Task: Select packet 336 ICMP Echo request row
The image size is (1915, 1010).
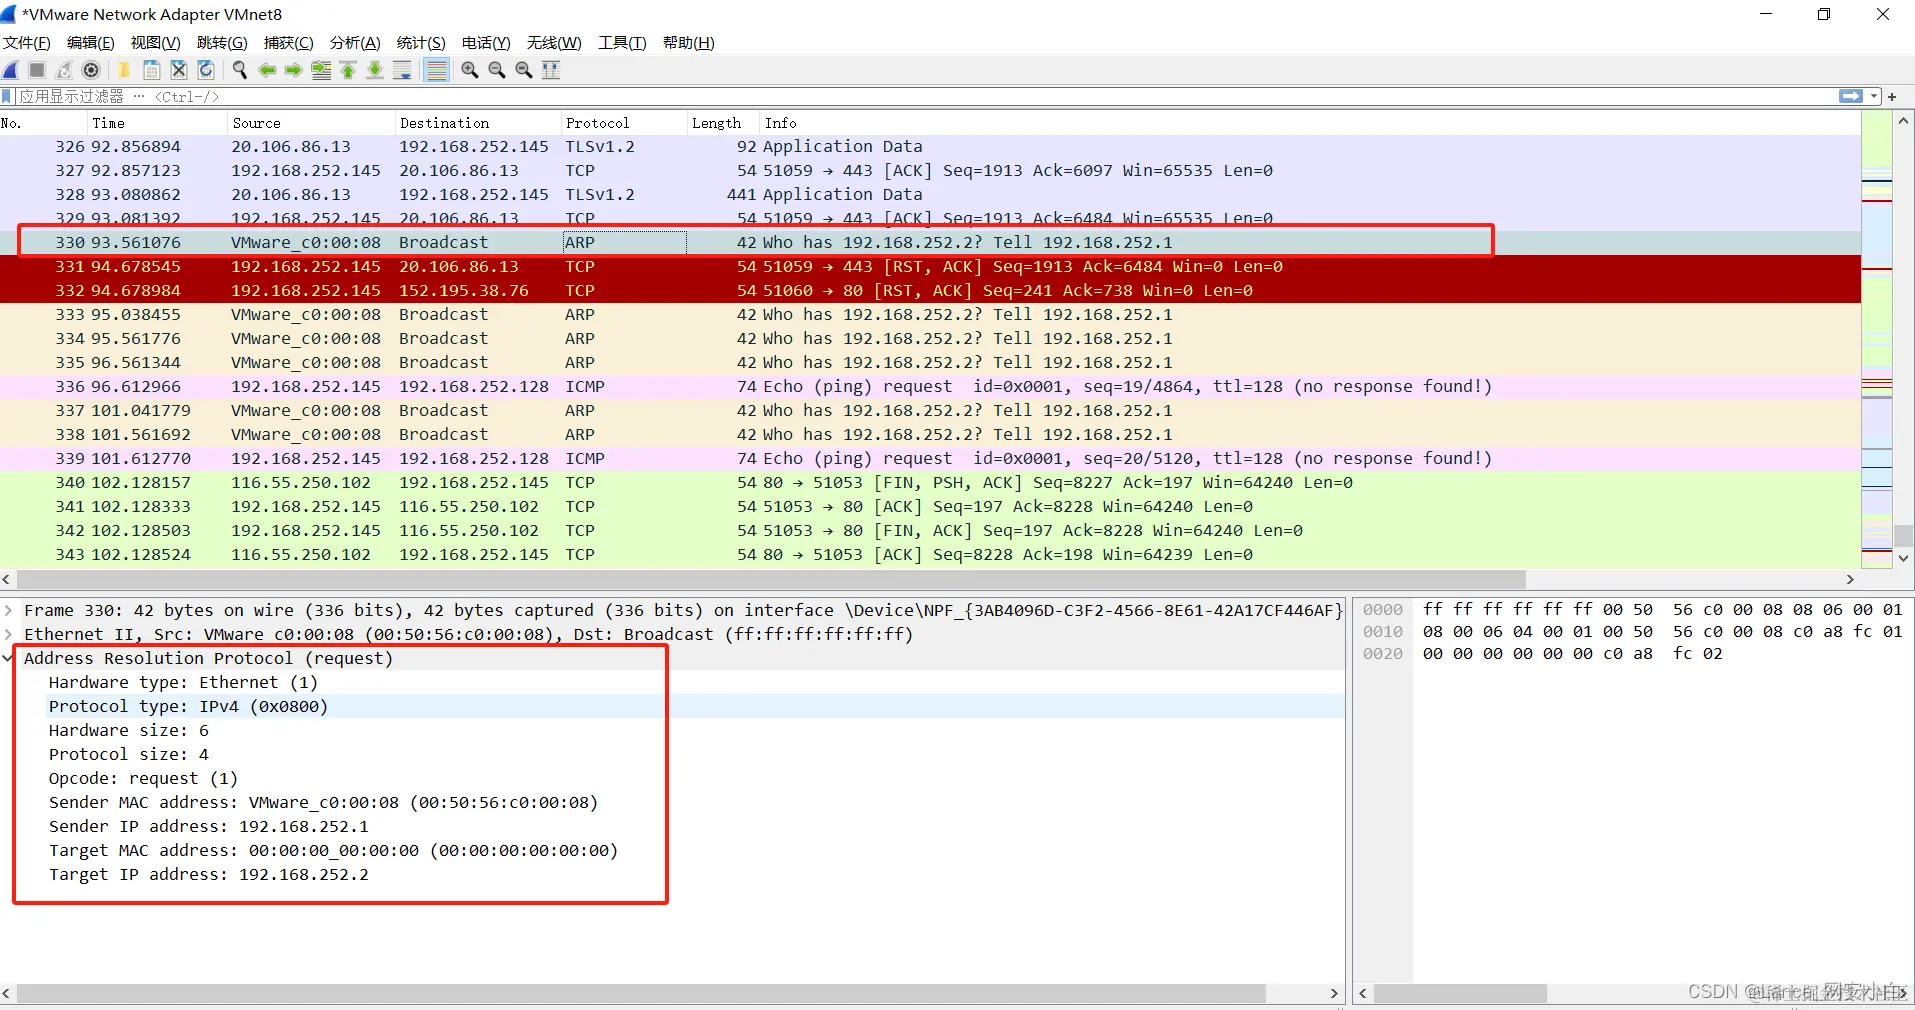Action: [x=930, y=387]
